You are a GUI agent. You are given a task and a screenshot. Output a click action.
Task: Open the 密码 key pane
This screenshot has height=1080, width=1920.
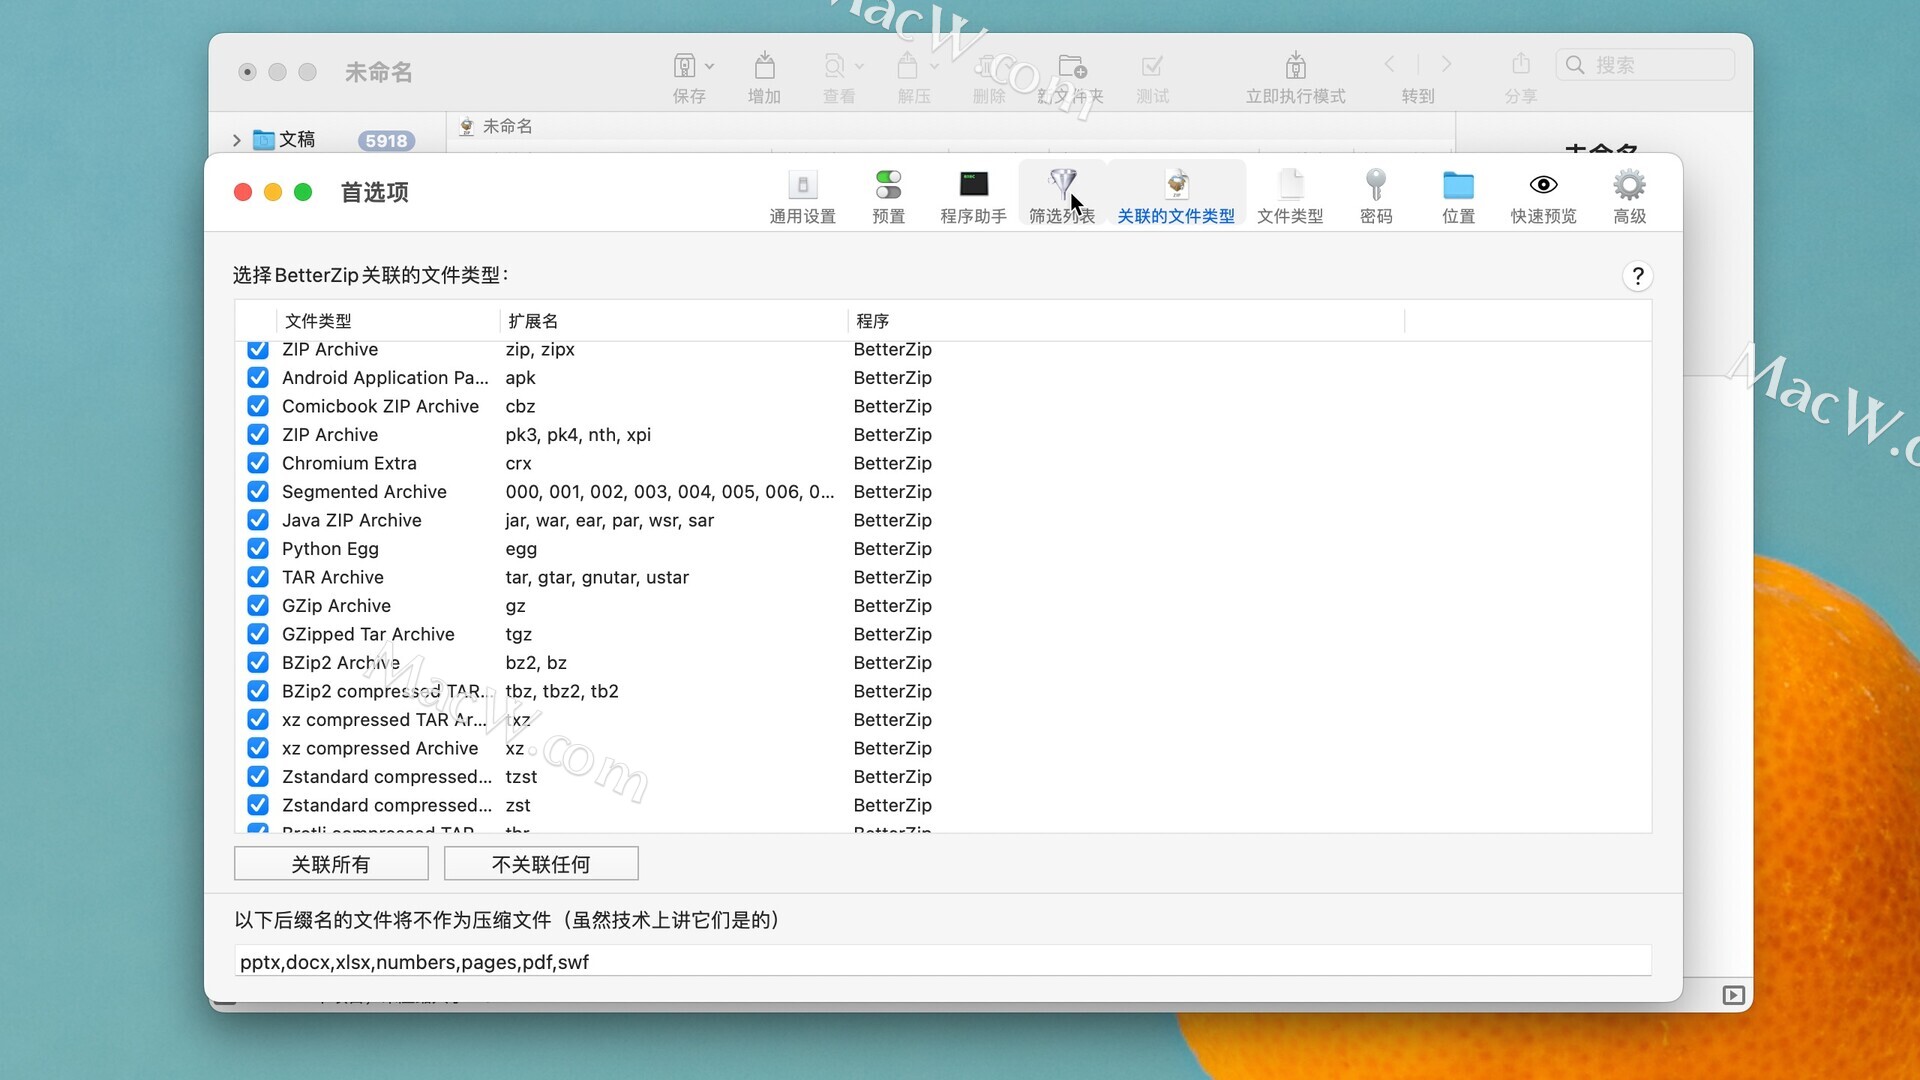pos(1376,195)
